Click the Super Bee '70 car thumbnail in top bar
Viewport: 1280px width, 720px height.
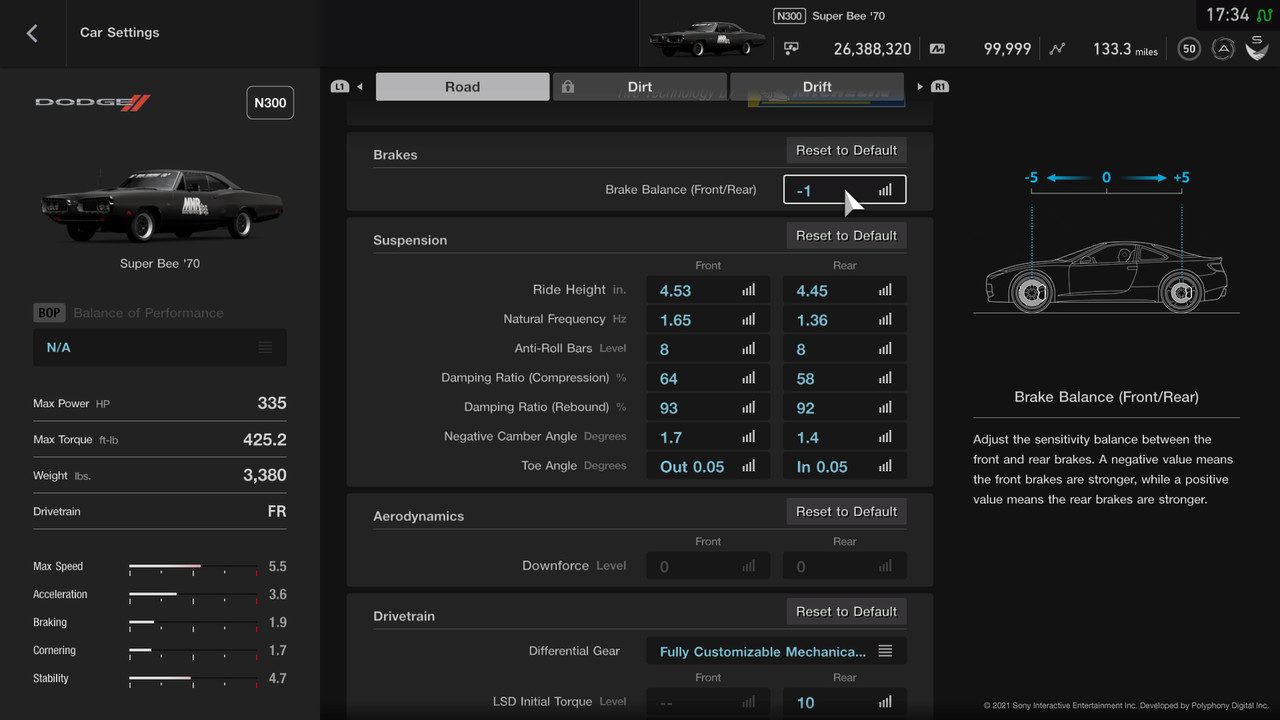(x=707, y=40)
